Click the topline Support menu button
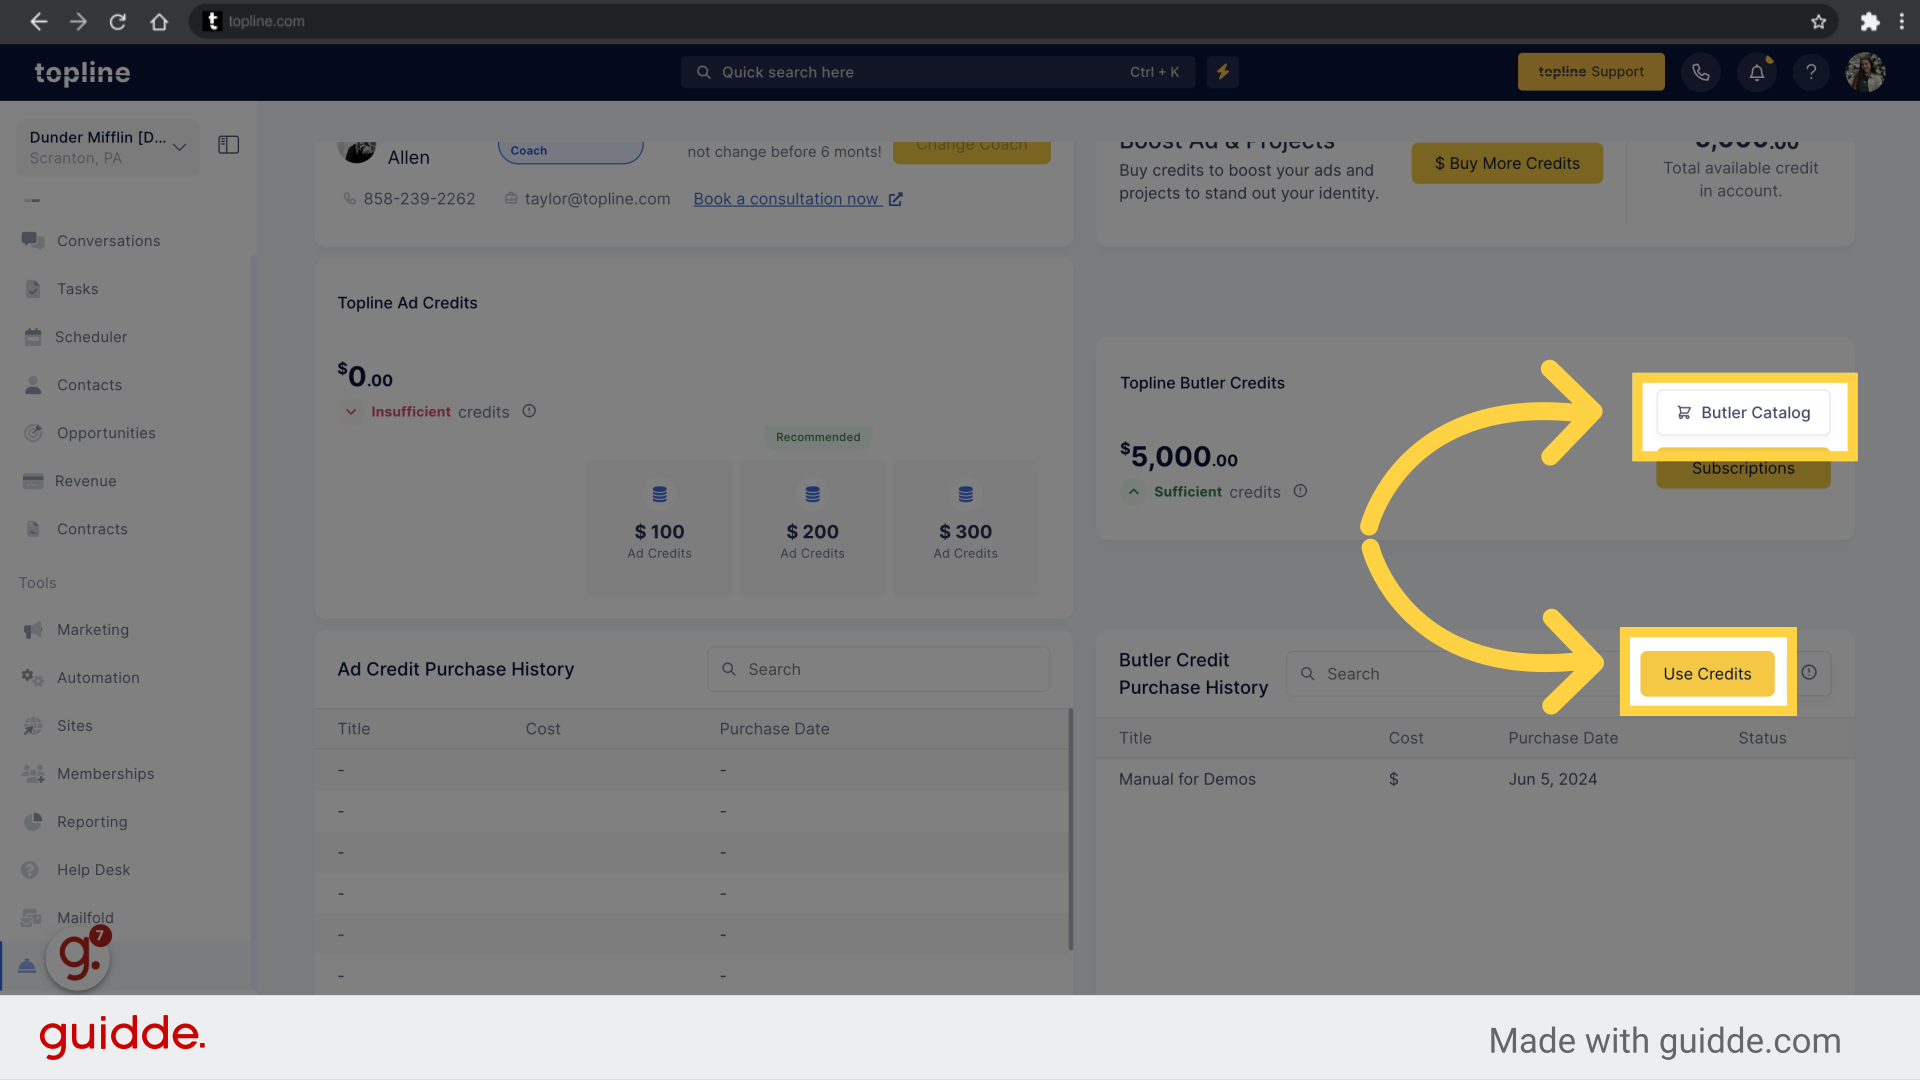This screenshot has height=1080, width=1920. (1590, 71)
